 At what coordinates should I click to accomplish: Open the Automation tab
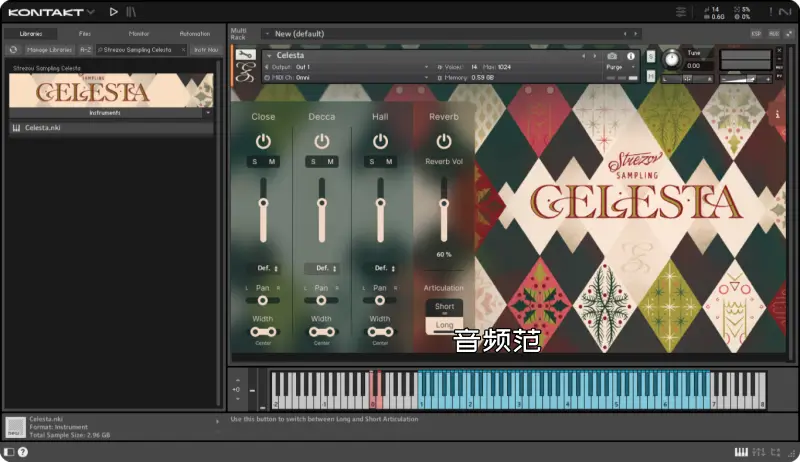point(195,33)
